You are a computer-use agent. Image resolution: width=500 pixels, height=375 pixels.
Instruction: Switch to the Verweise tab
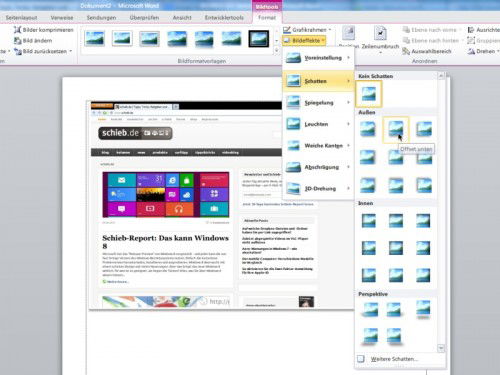pyautogui.click(x=62, y=17)
